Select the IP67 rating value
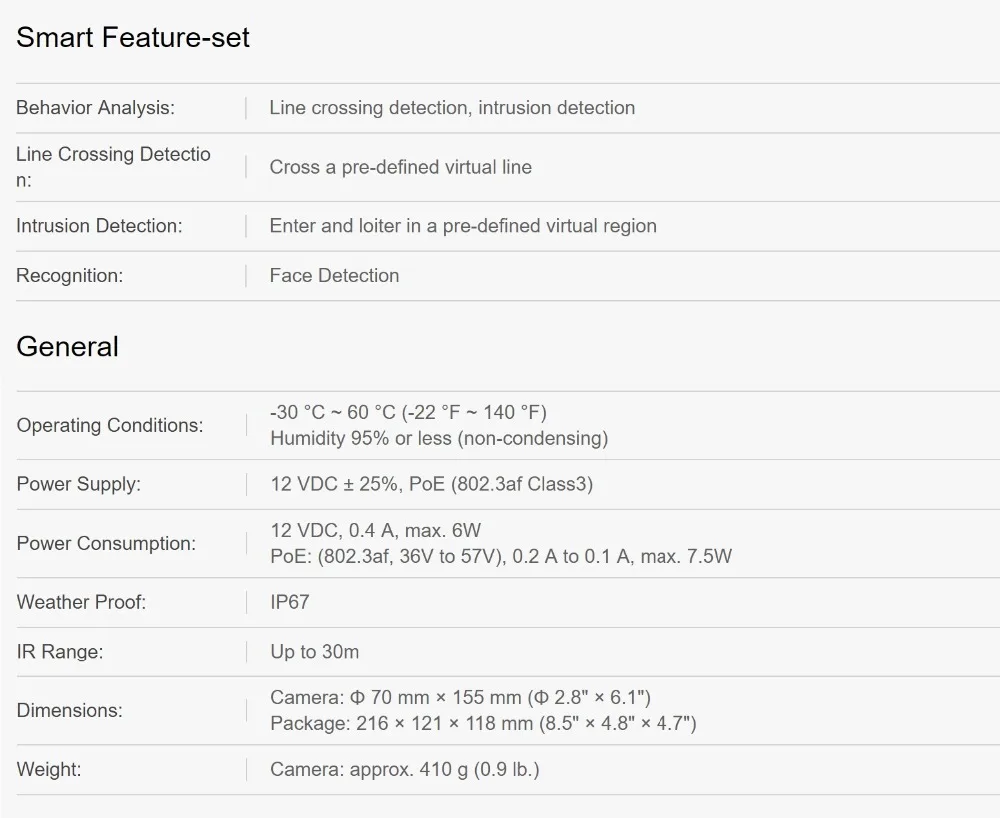The height and width of the screenshot is (818, 1000). click(290, 603)
